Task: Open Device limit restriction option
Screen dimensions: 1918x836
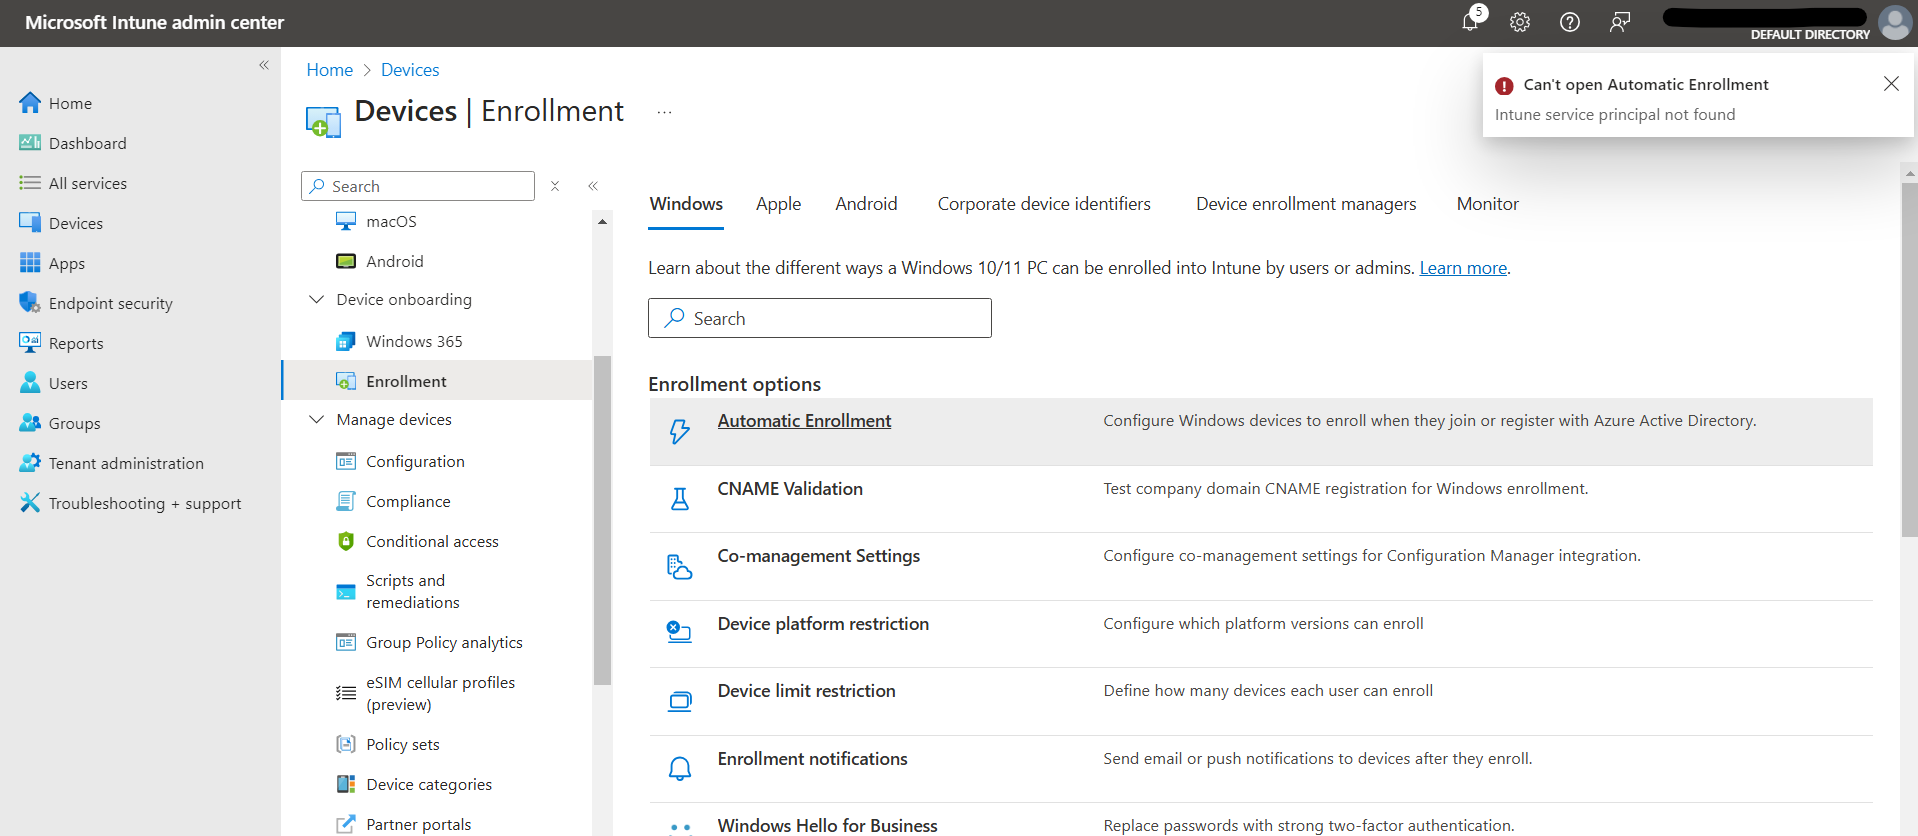Action: pos(806,691)
